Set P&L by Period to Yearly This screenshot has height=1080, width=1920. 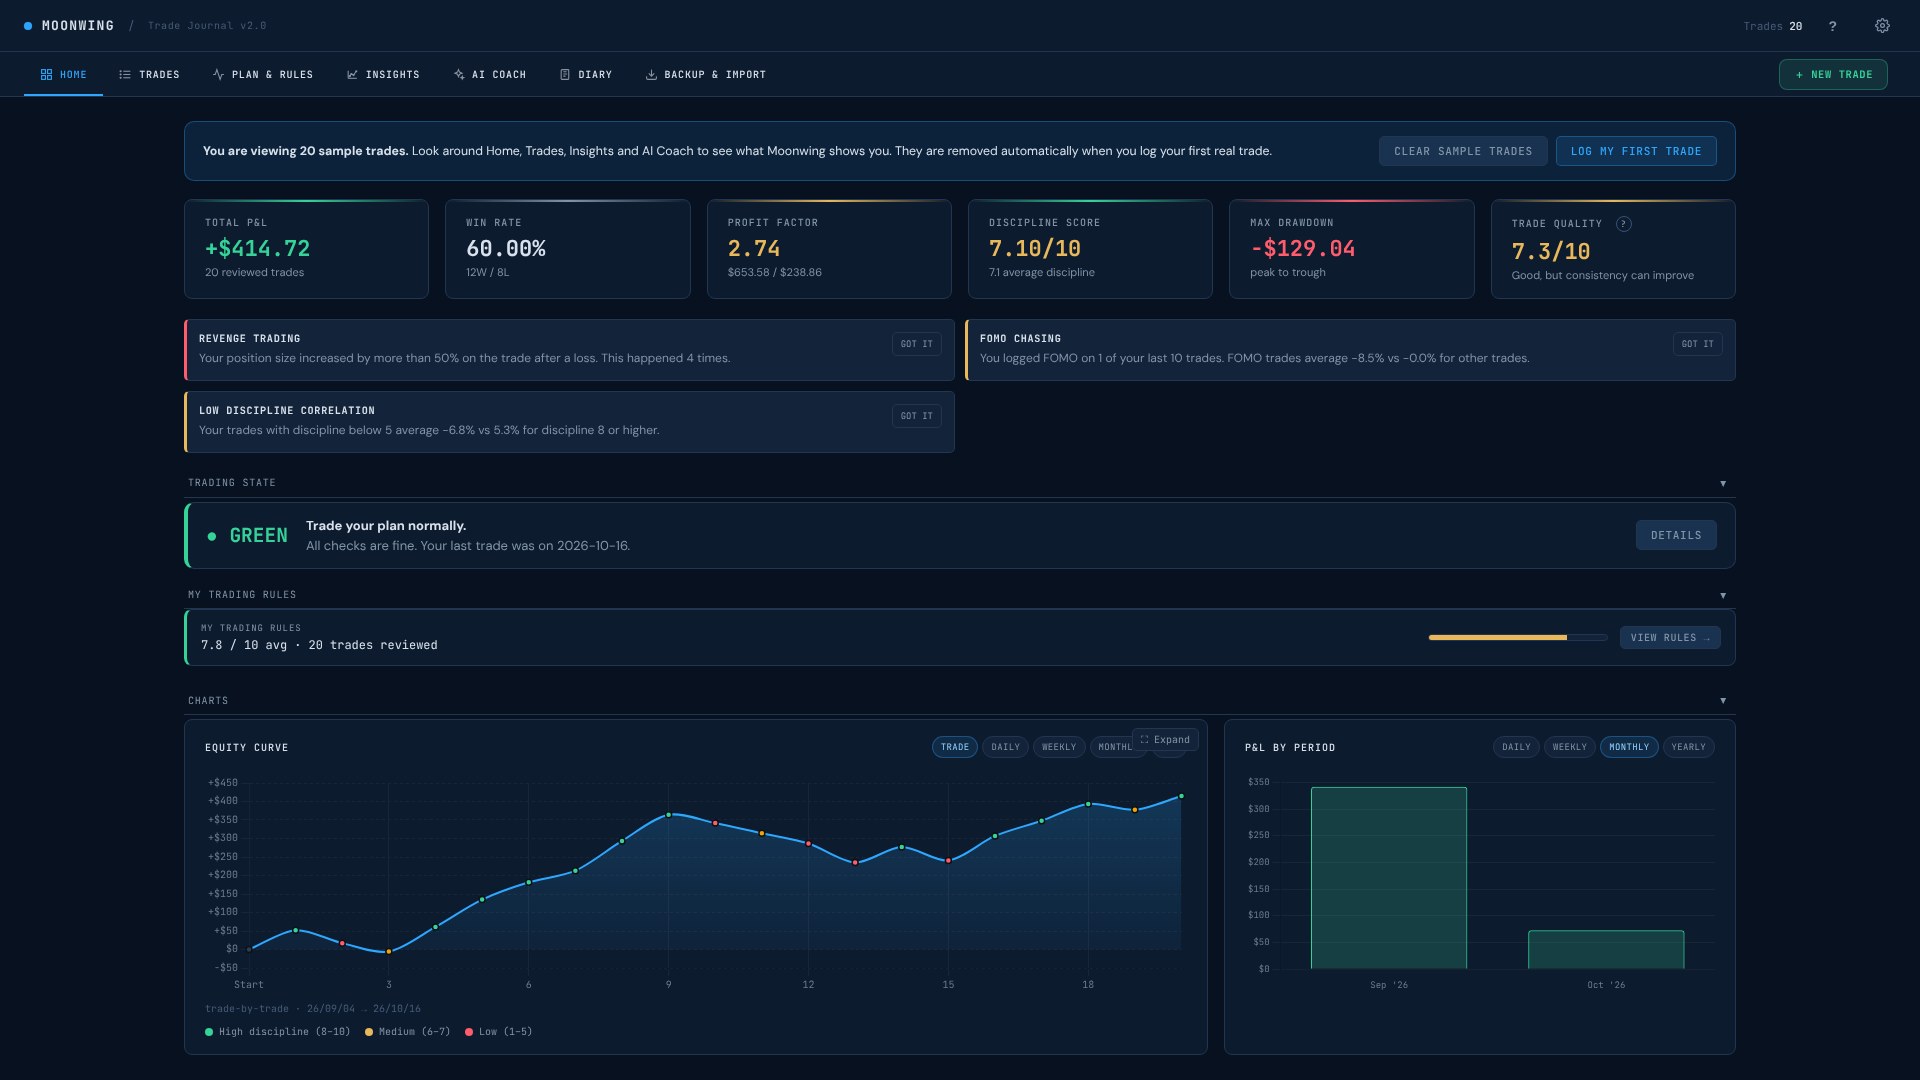pos(1688,747)
